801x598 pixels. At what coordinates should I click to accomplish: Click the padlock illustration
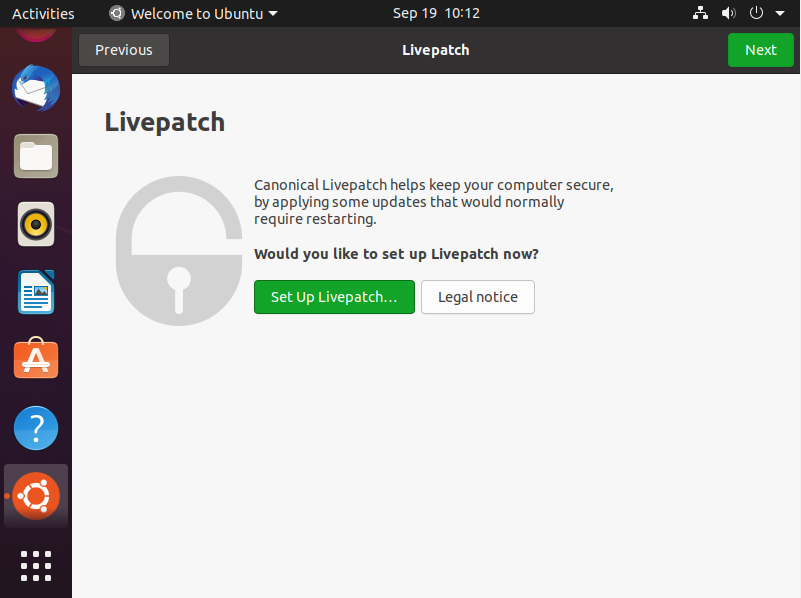(179, 251)
